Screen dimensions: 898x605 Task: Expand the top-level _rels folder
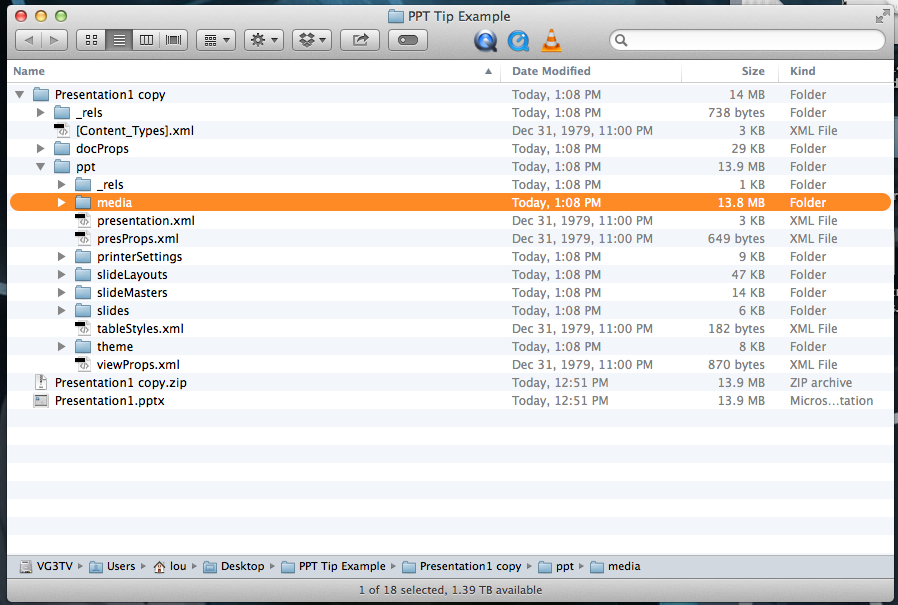[41, 112]
